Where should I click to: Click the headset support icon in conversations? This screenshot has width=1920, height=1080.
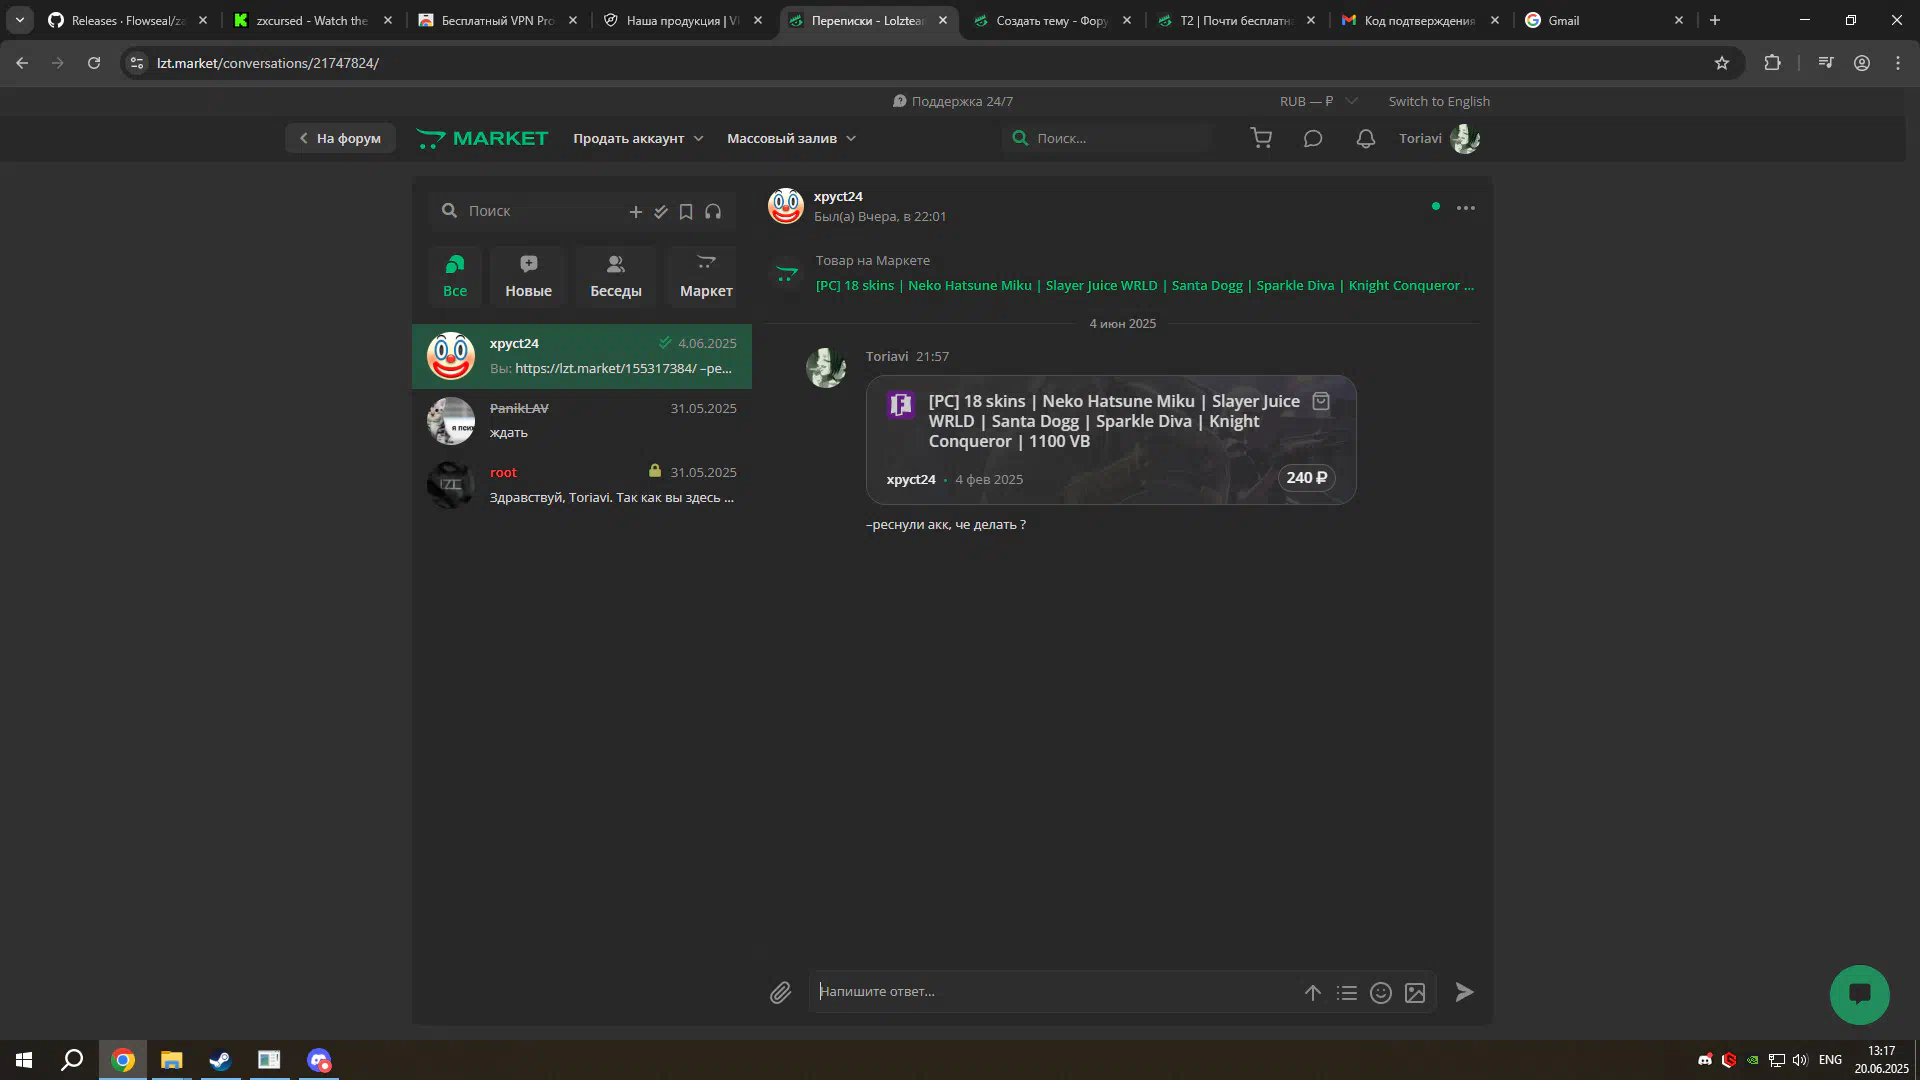[713, 212]
